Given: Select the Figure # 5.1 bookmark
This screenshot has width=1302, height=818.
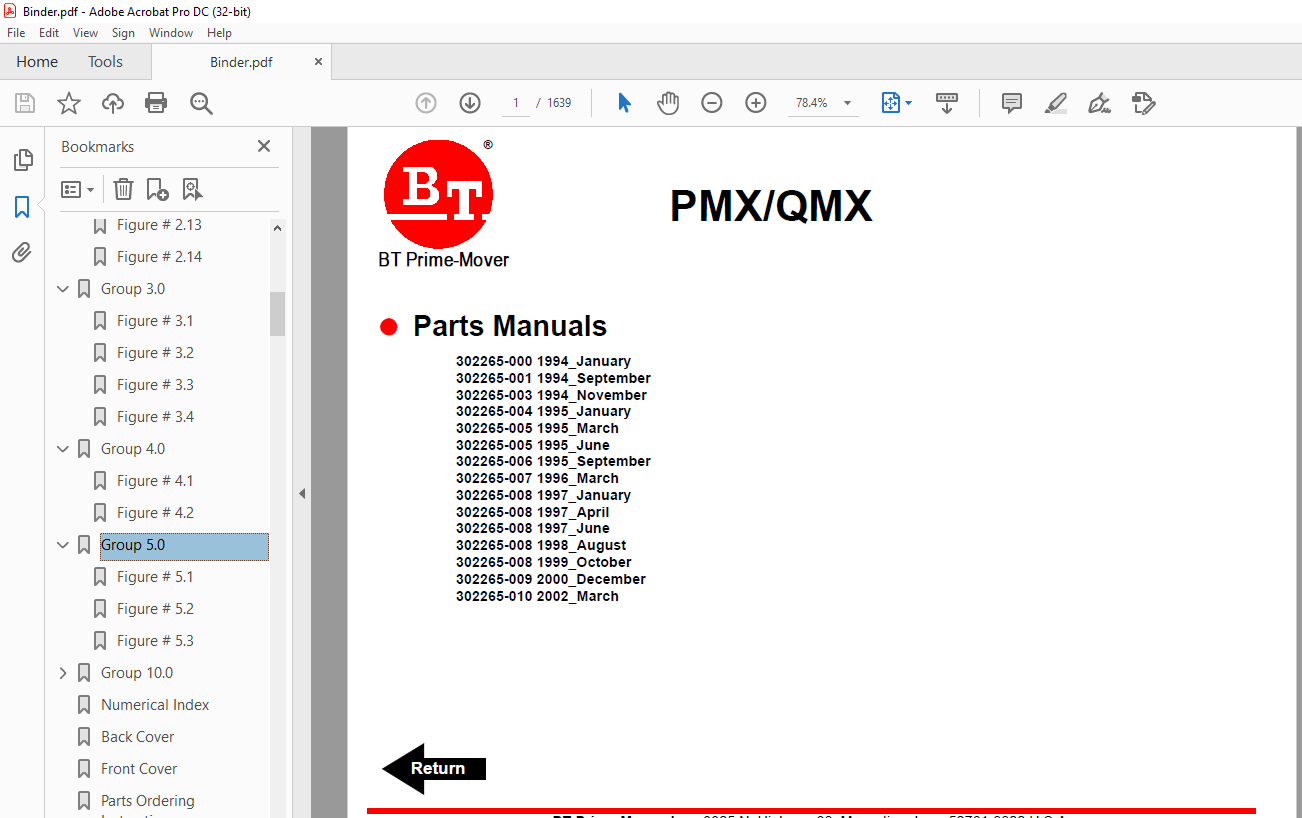Looking at the screenshot, I should coord(155,577).
